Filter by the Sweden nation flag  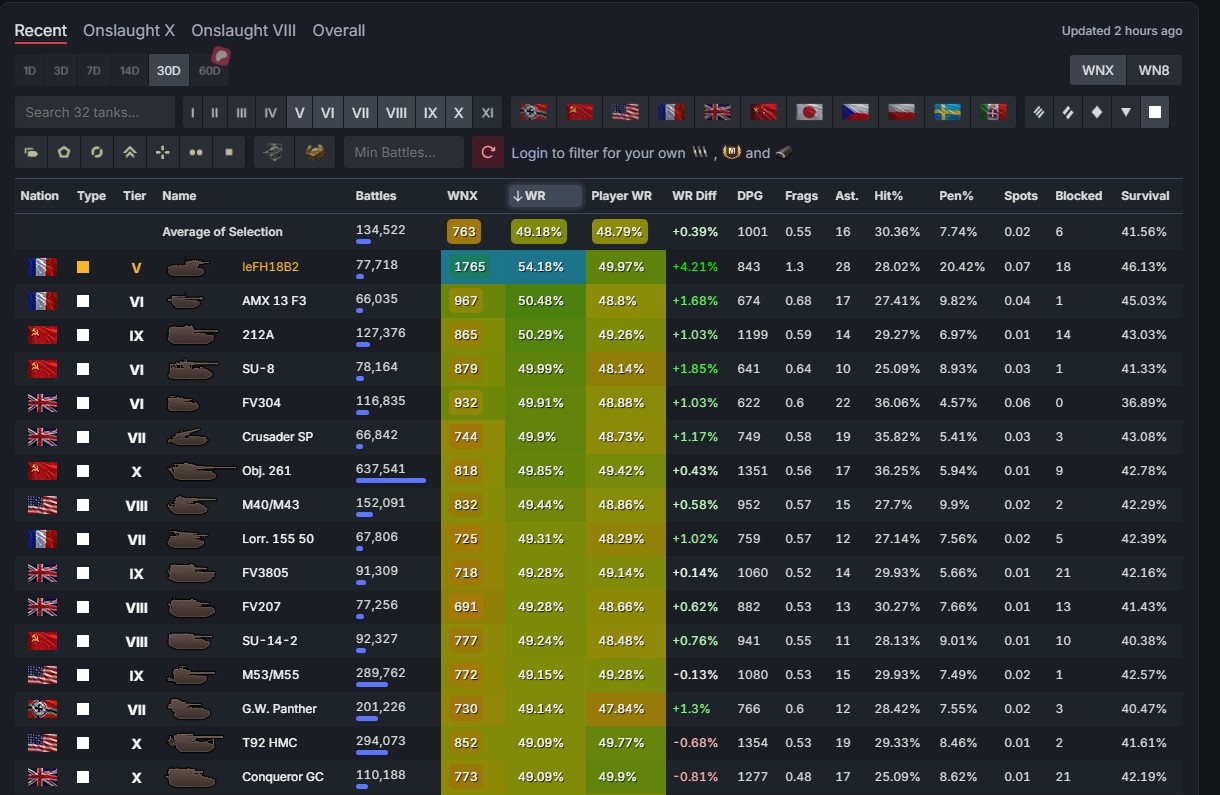coord(948,112)
